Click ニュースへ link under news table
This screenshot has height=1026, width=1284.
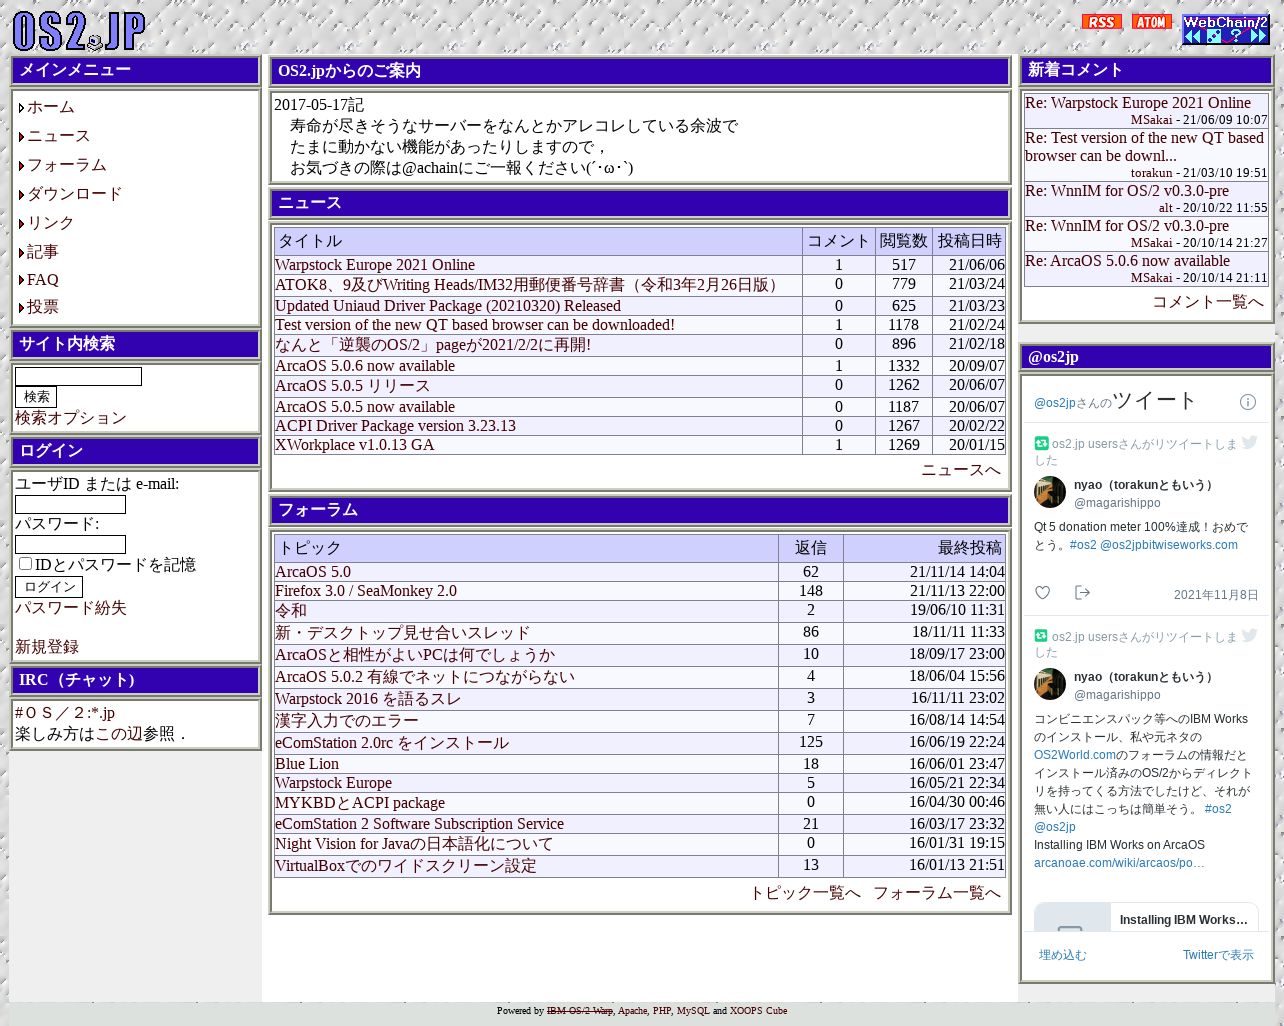960,470
